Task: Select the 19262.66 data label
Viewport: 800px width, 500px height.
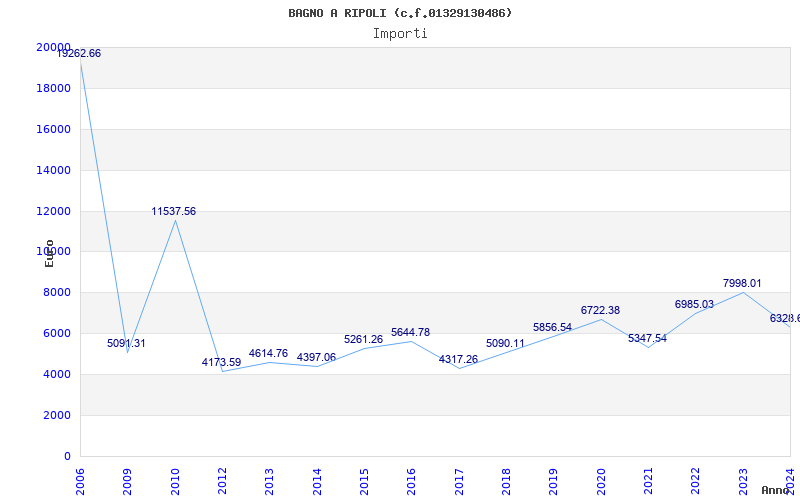Action: (x=78, y=54)
